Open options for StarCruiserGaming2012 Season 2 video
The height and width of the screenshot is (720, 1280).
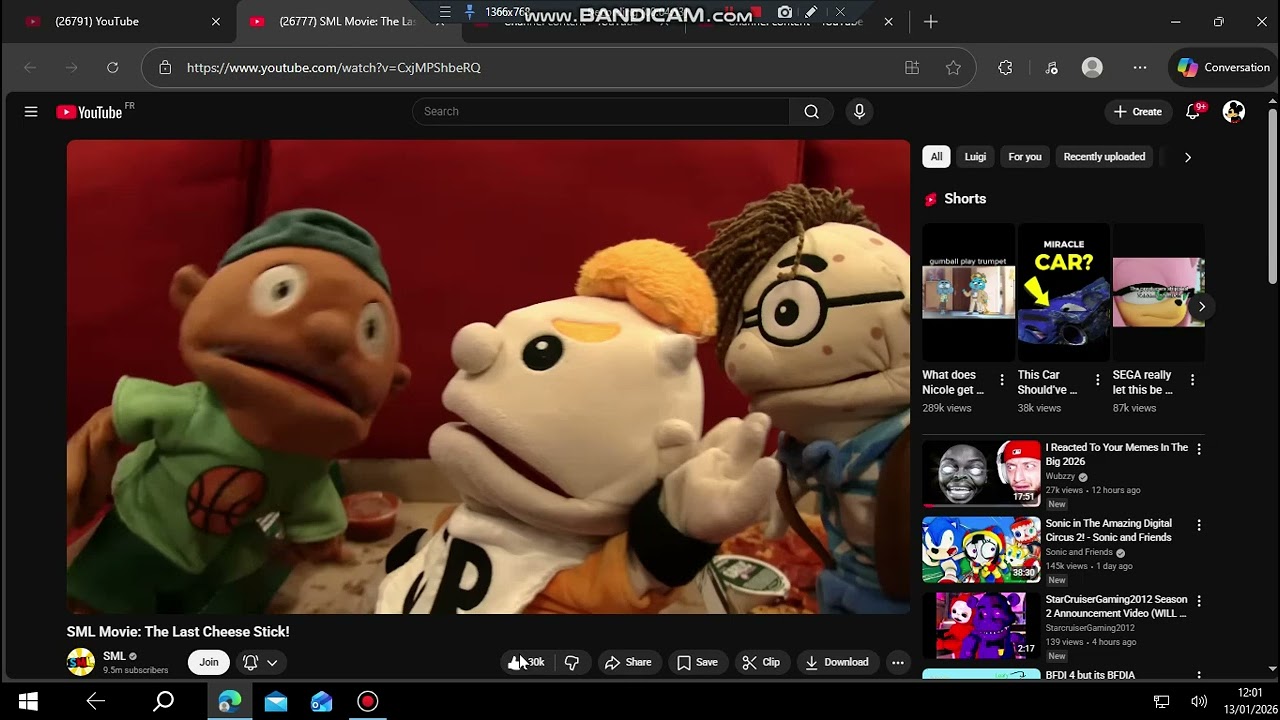point(1199,601)
